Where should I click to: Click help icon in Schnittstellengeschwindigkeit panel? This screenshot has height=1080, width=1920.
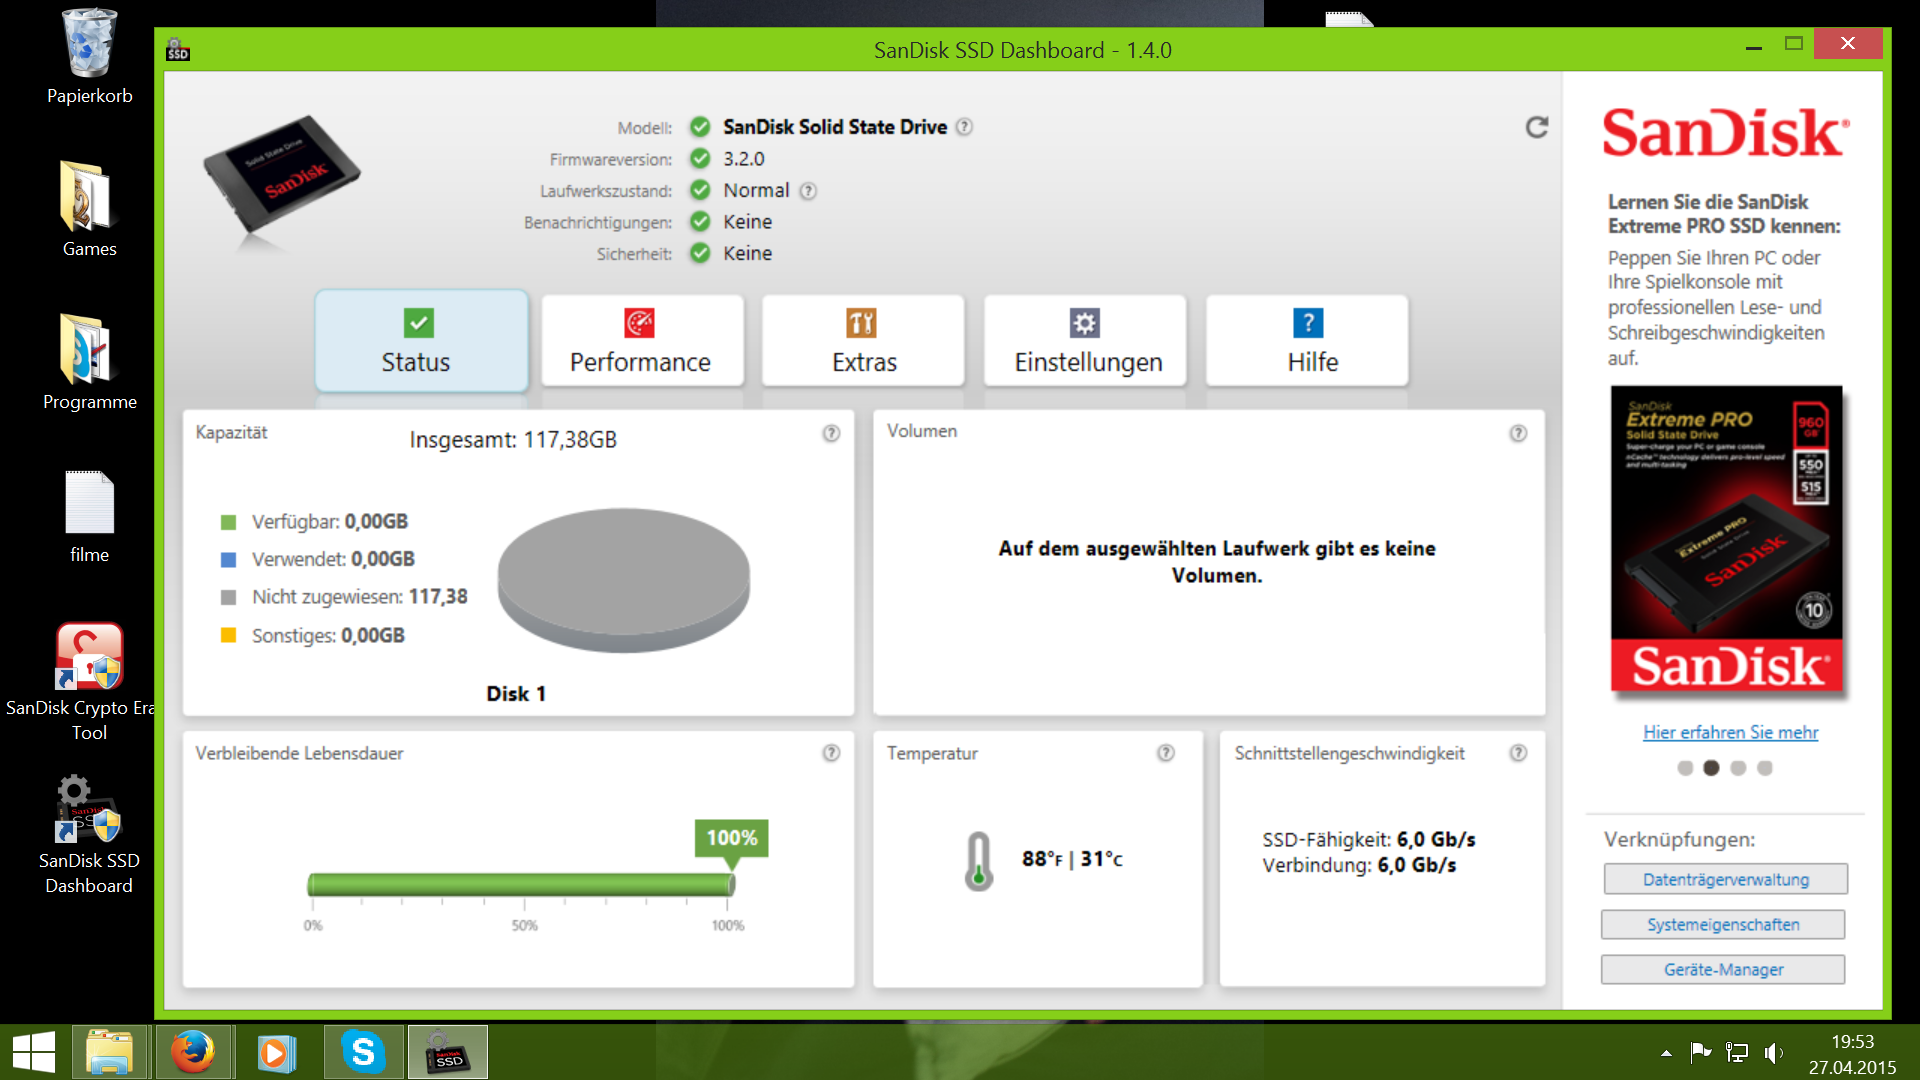[x=1518, y=753]
